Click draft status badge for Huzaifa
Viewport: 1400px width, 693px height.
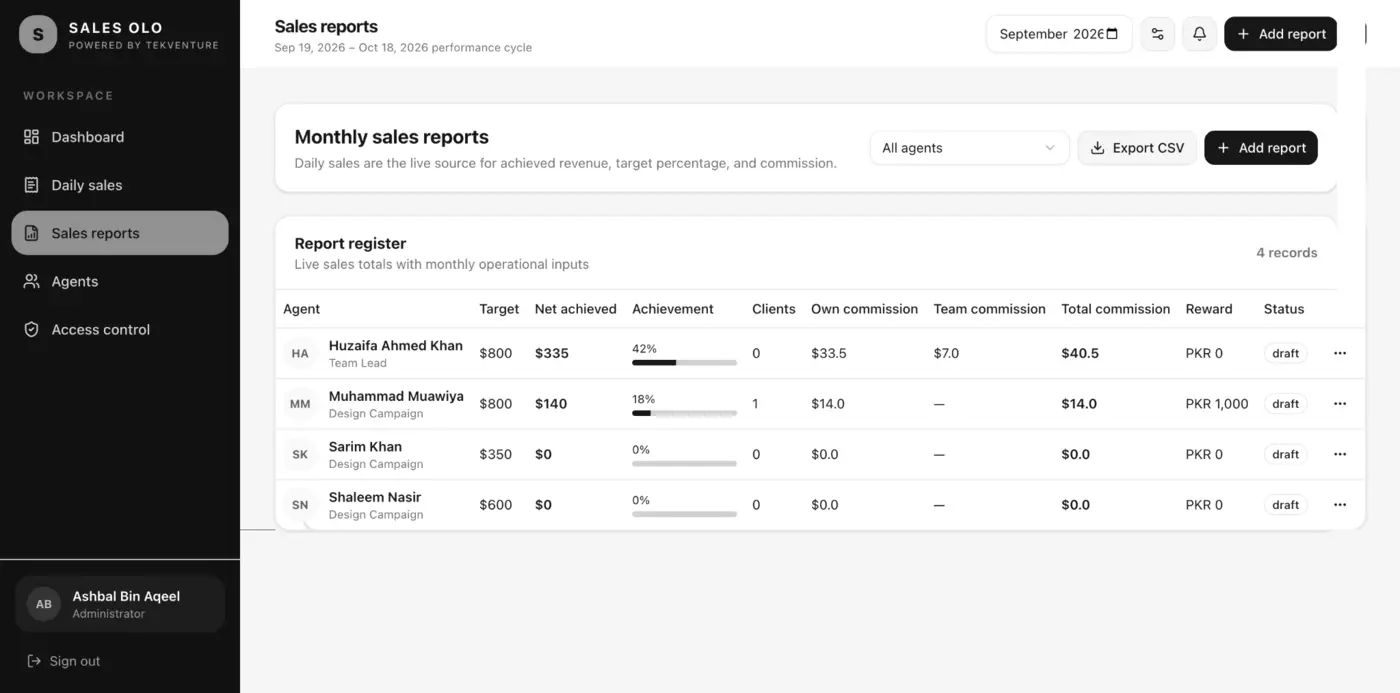[x=1285, y=353]
